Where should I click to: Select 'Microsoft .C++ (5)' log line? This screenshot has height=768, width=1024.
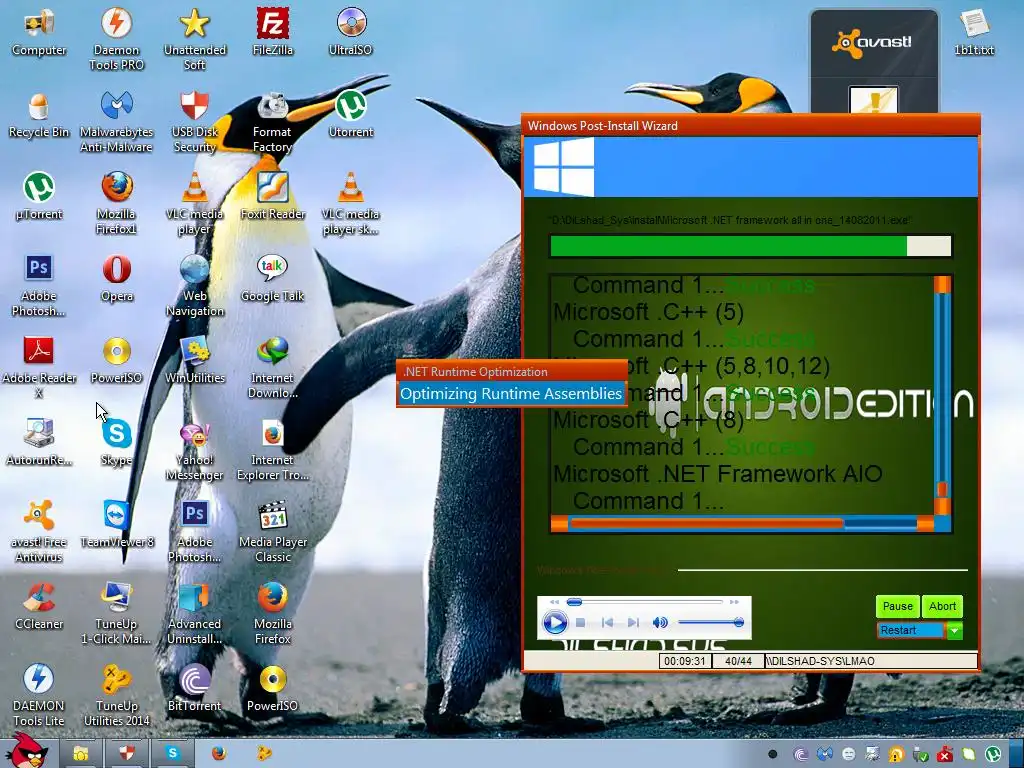[x=648, y=312]
